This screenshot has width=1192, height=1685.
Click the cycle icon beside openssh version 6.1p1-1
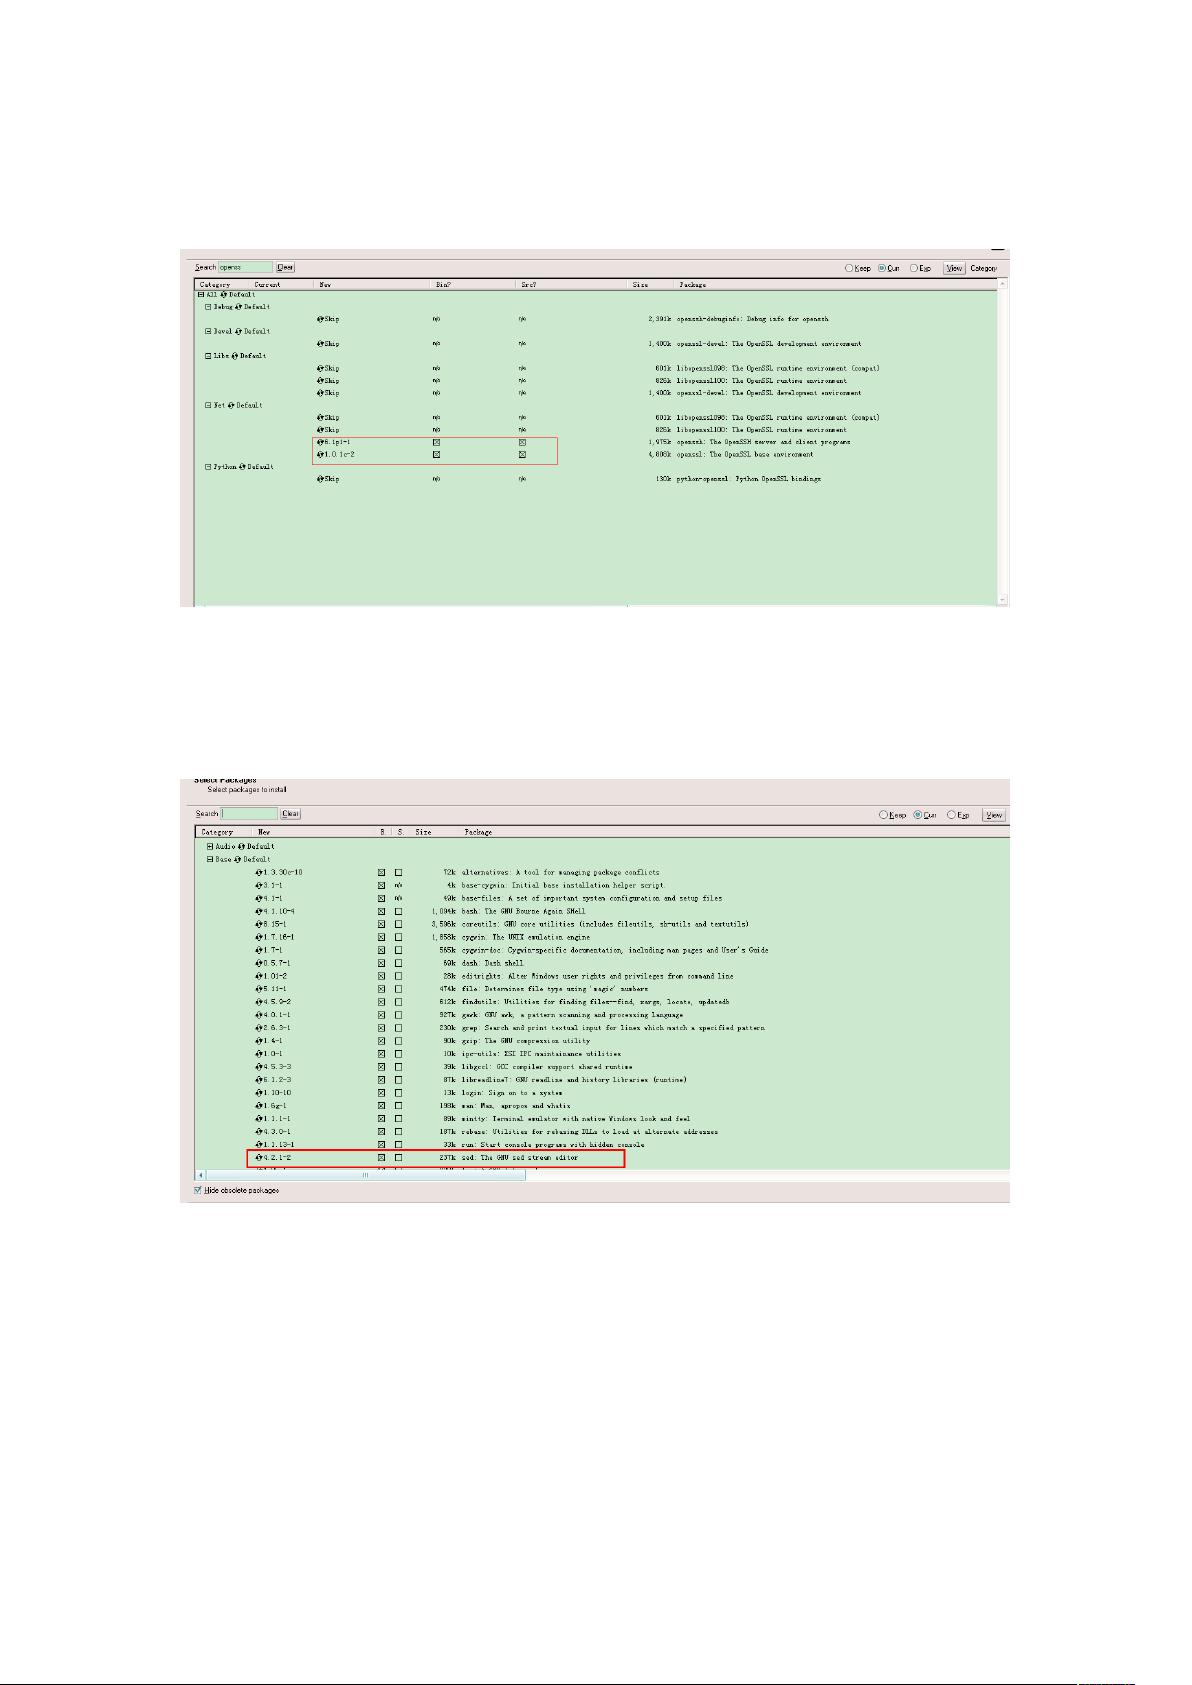[x=320, y=441]
